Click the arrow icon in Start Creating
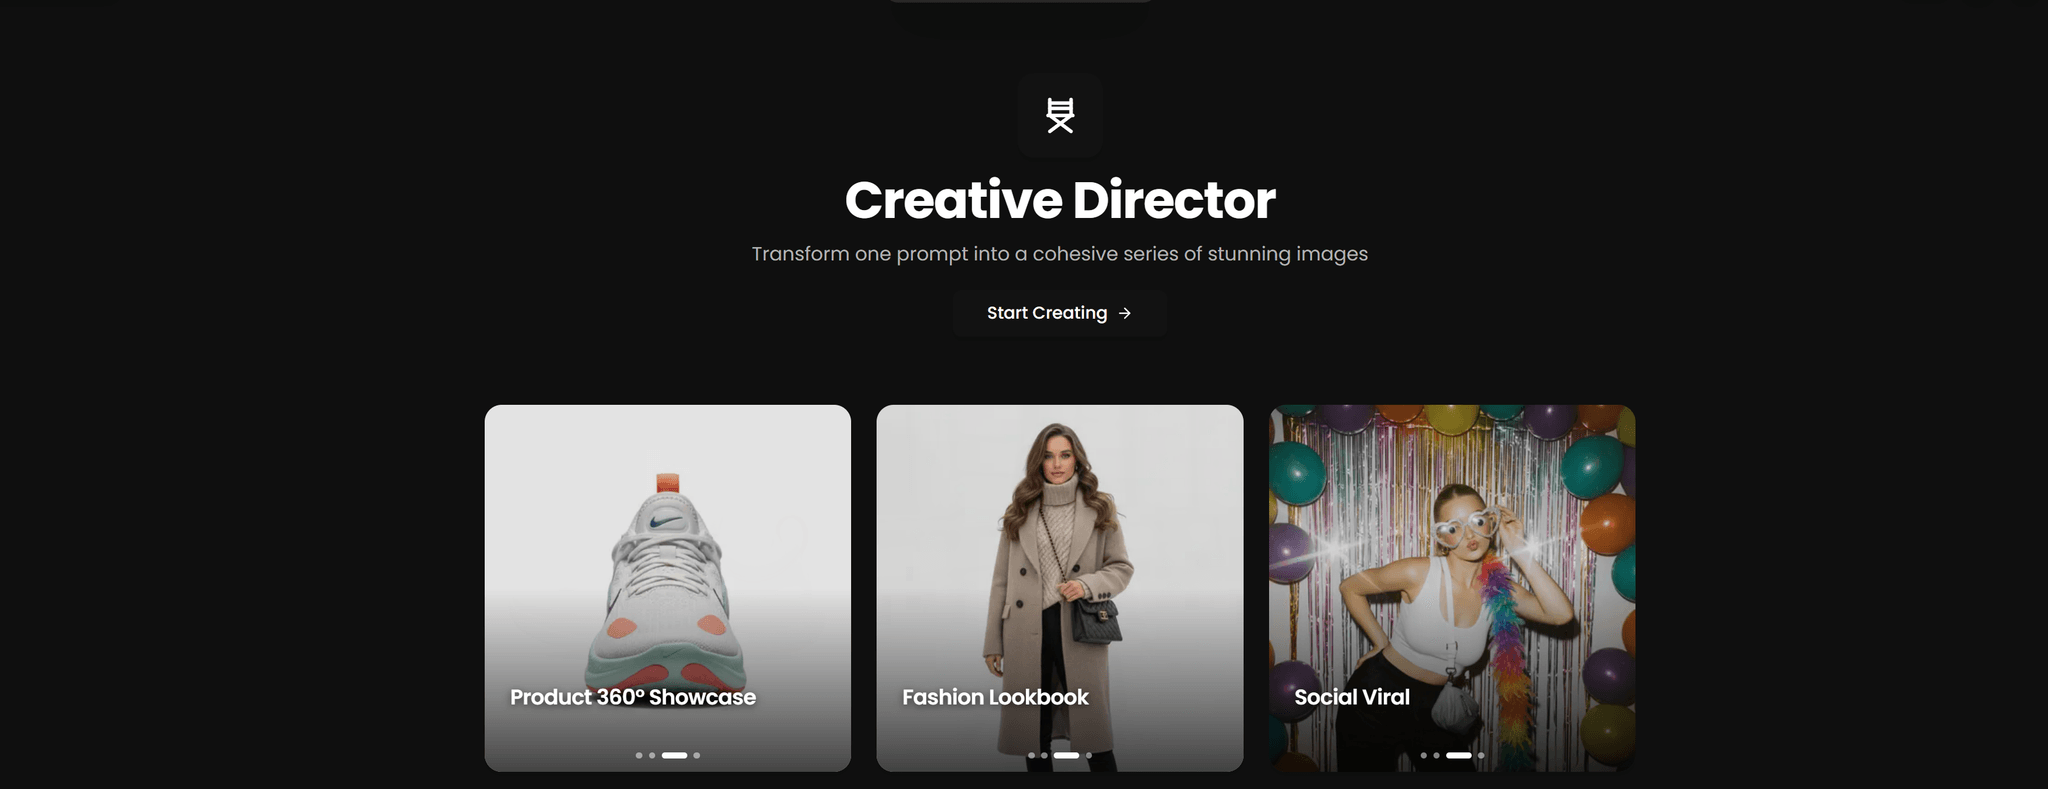Image resolution: width=2048 pixels, height=789 pixels. [1125, 313]
